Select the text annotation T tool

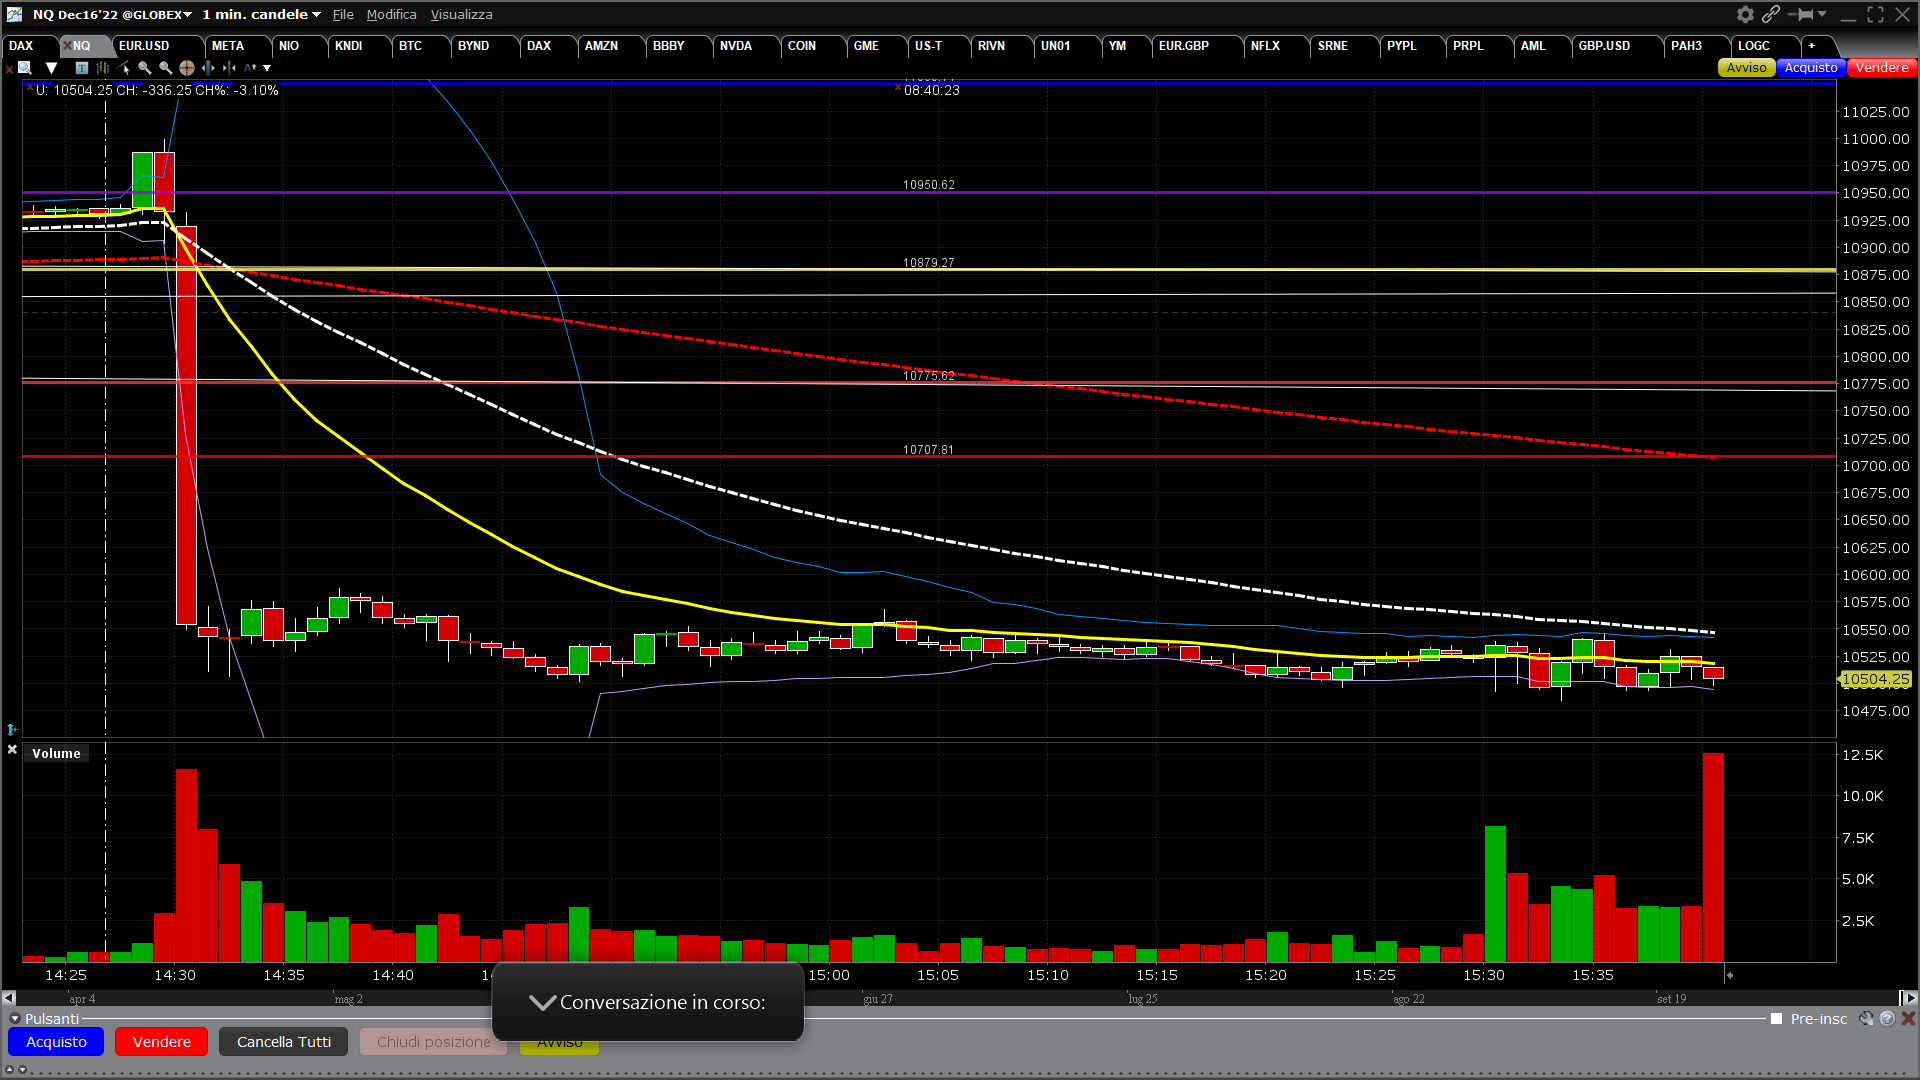[x=82, y=68]
